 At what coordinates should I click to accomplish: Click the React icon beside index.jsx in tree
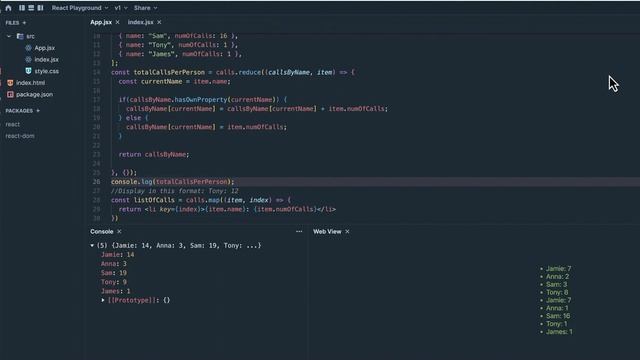pyautogui.click(x=28, y=60)
